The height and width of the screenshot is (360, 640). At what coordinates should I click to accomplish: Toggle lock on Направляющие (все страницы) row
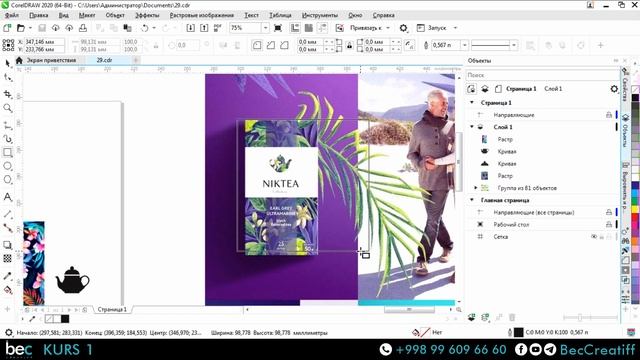(609, 212)
